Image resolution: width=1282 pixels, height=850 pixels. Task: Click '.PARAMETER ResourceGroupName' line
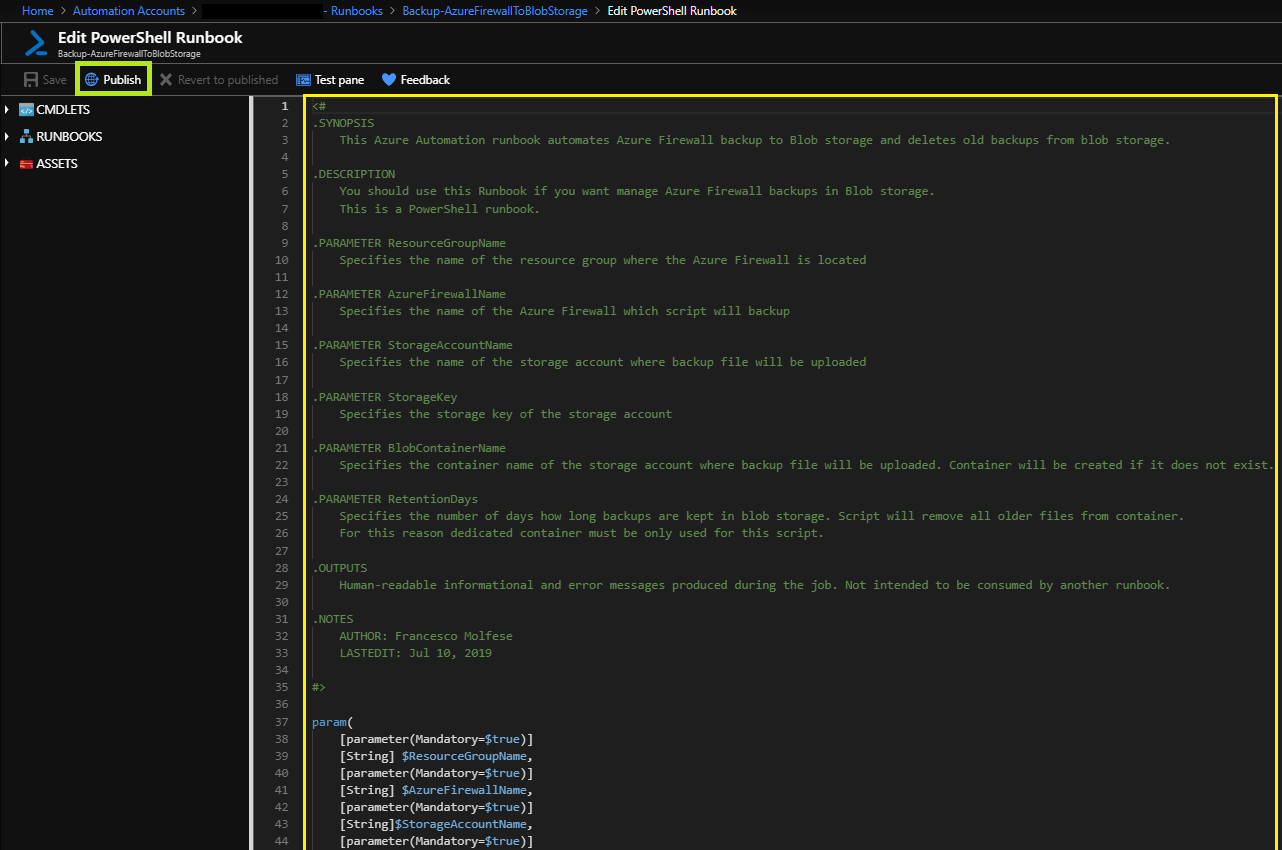point(409,243)
